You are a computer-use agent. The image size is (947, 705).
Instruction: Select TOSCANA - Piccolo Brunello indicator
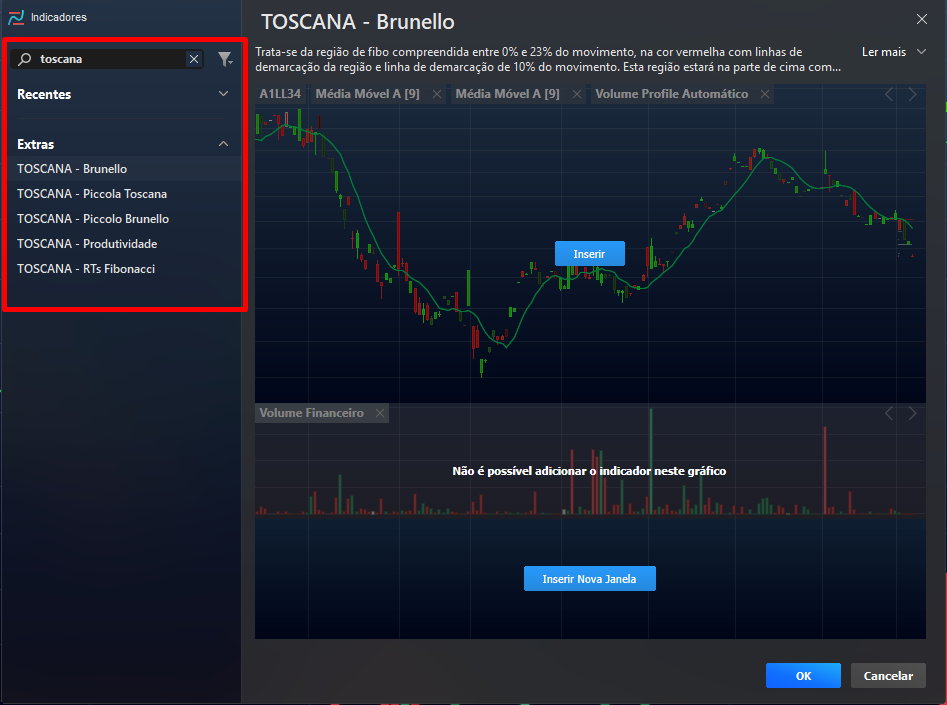[x=123, y=219]
